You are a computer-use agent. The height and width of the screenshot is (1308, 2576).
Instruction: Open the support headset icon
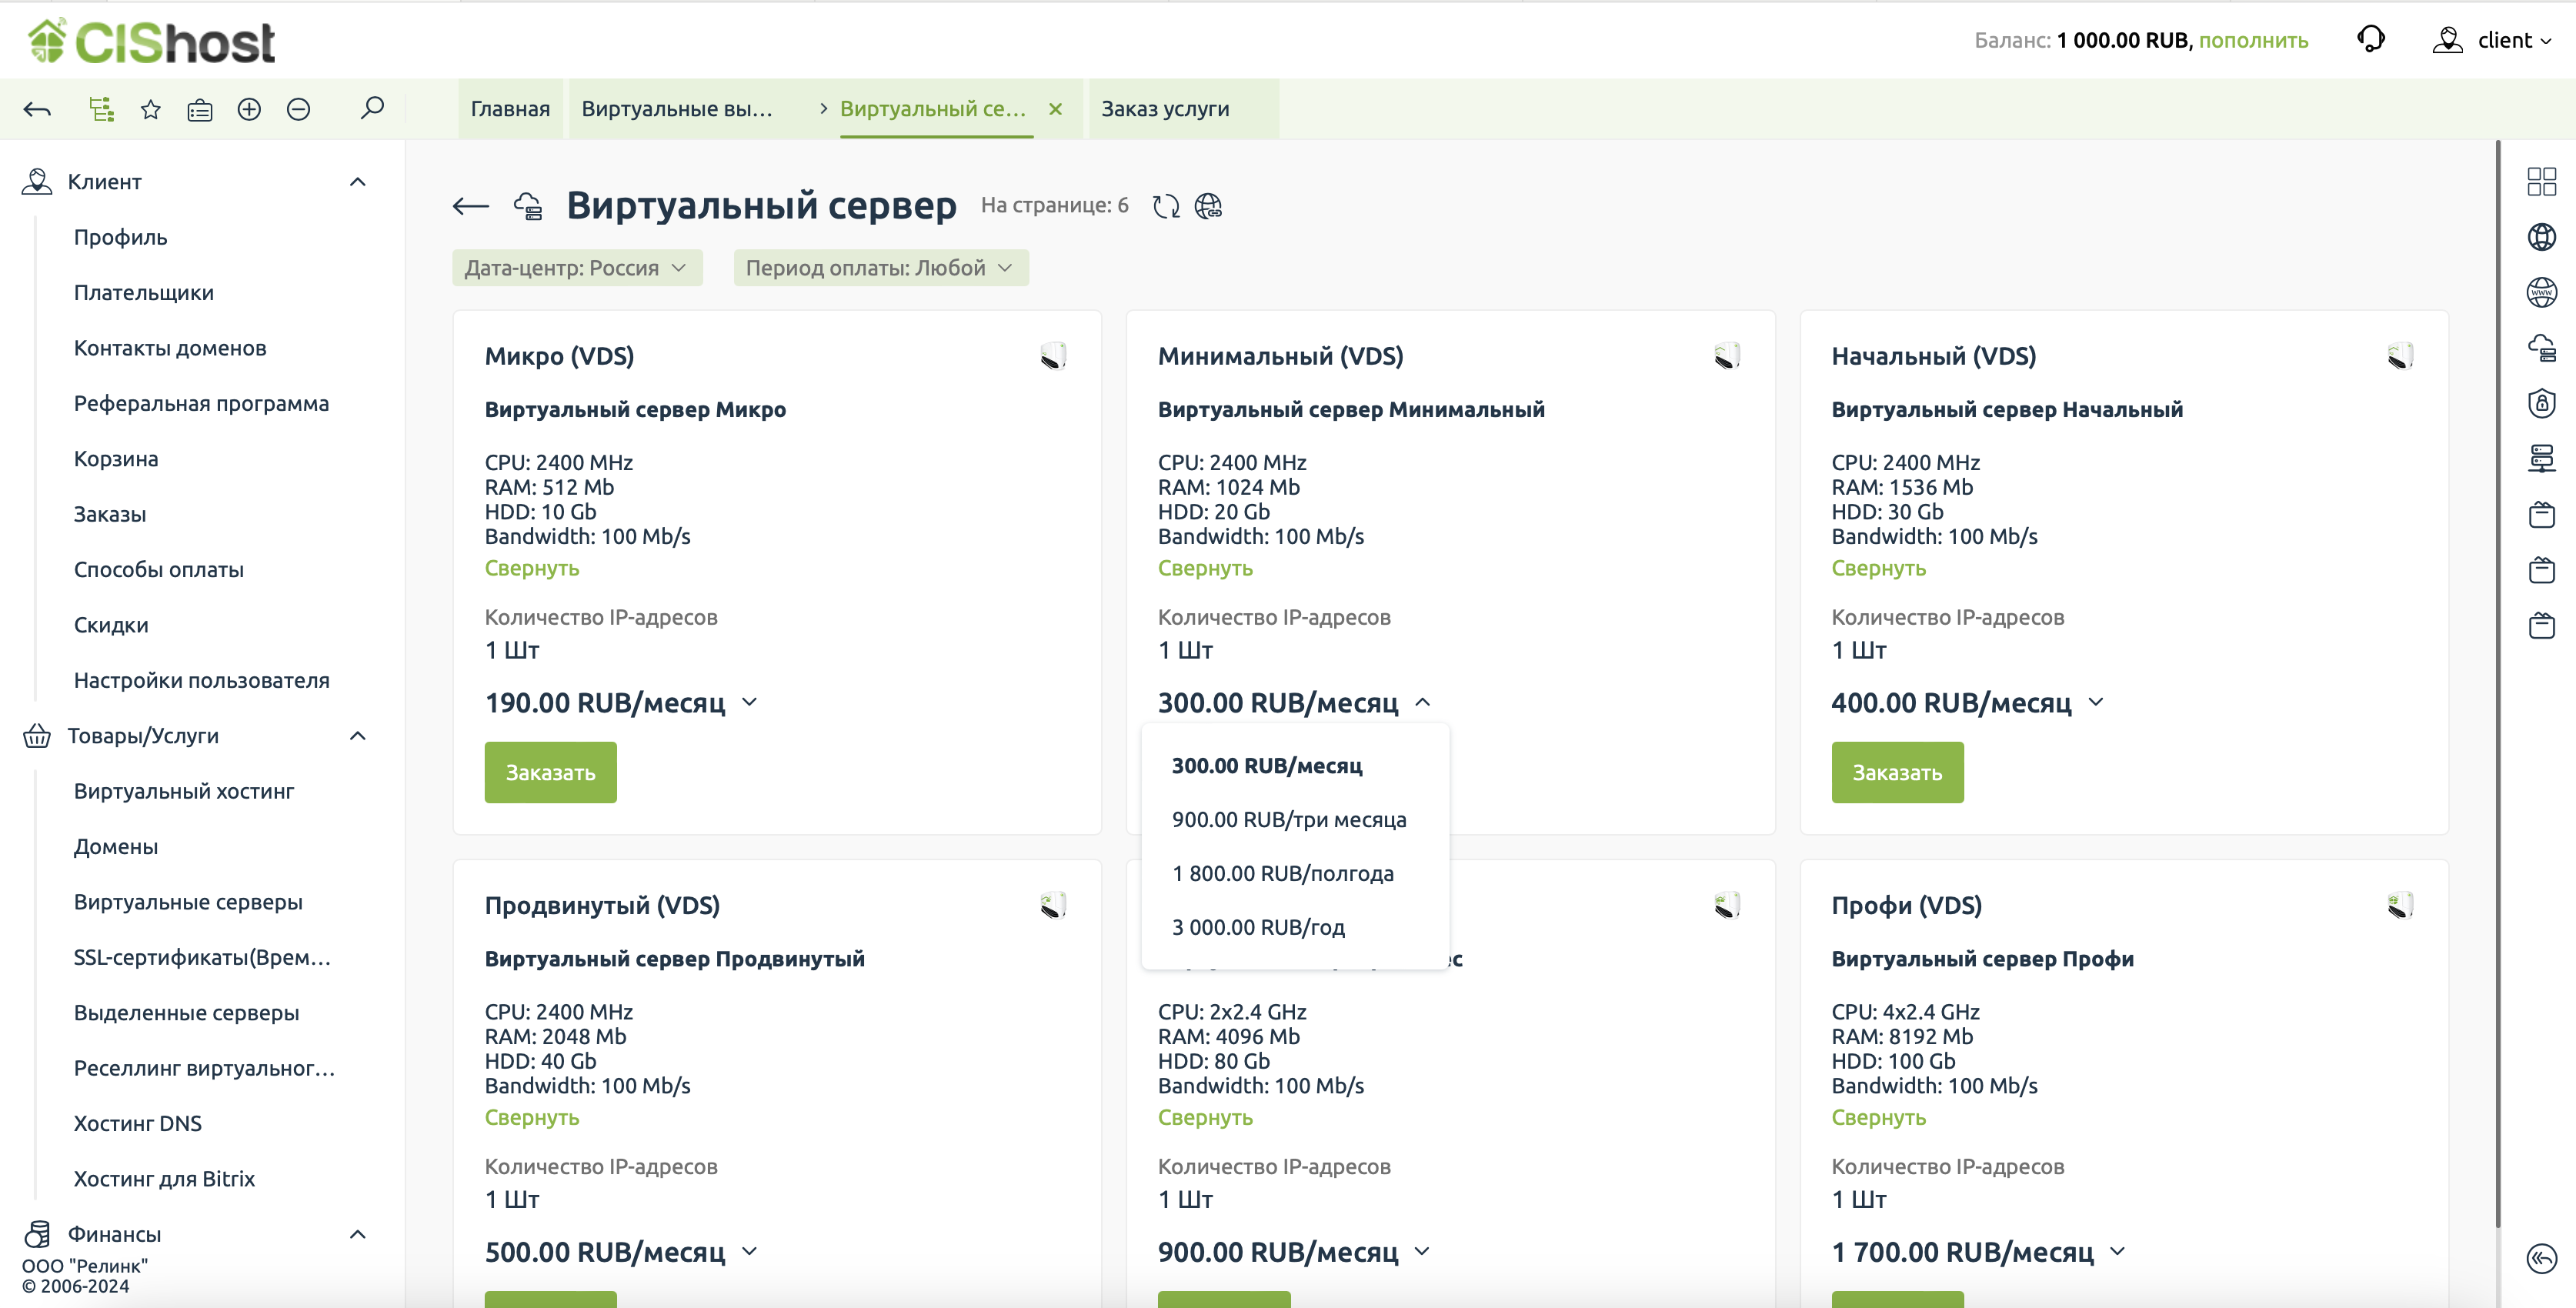coord(2371,40)
